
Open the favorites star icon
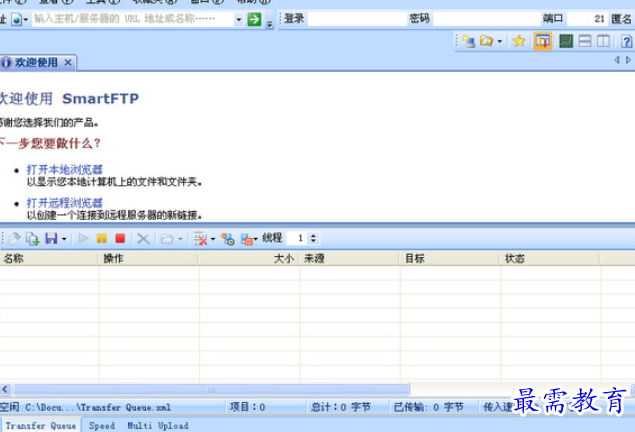coord(519,41)
